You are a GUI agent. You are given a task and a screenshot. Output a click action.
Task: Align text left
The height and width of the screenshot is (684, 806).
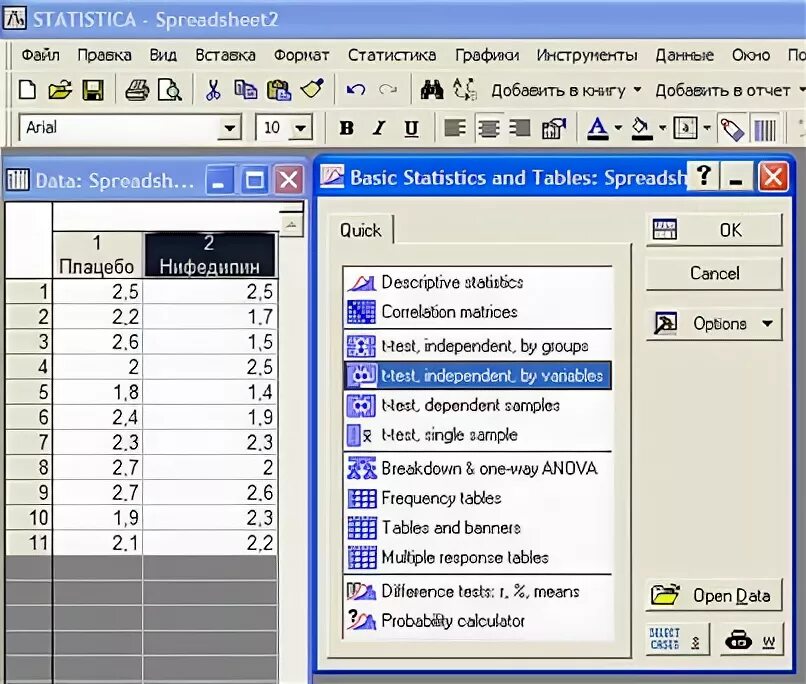(x=455, y=128)
